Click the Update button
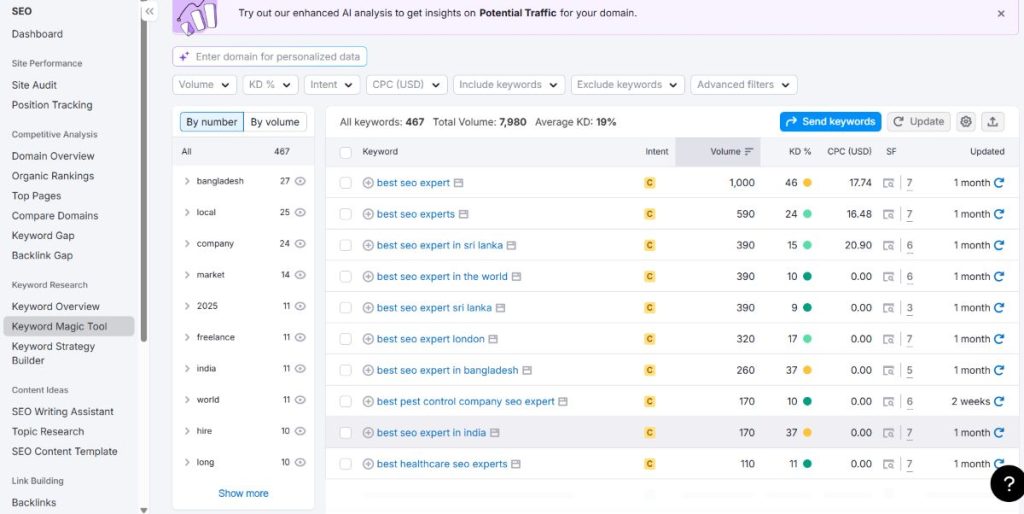 pyautogui.click(x=918, y=121)
